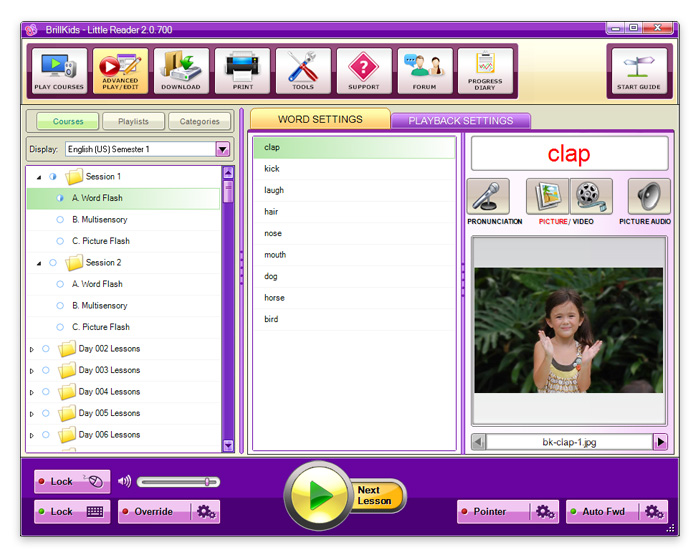Screen dimensions: 700x559
Task: Click the Picture Audio speaker icon
Action: [648, 197]
